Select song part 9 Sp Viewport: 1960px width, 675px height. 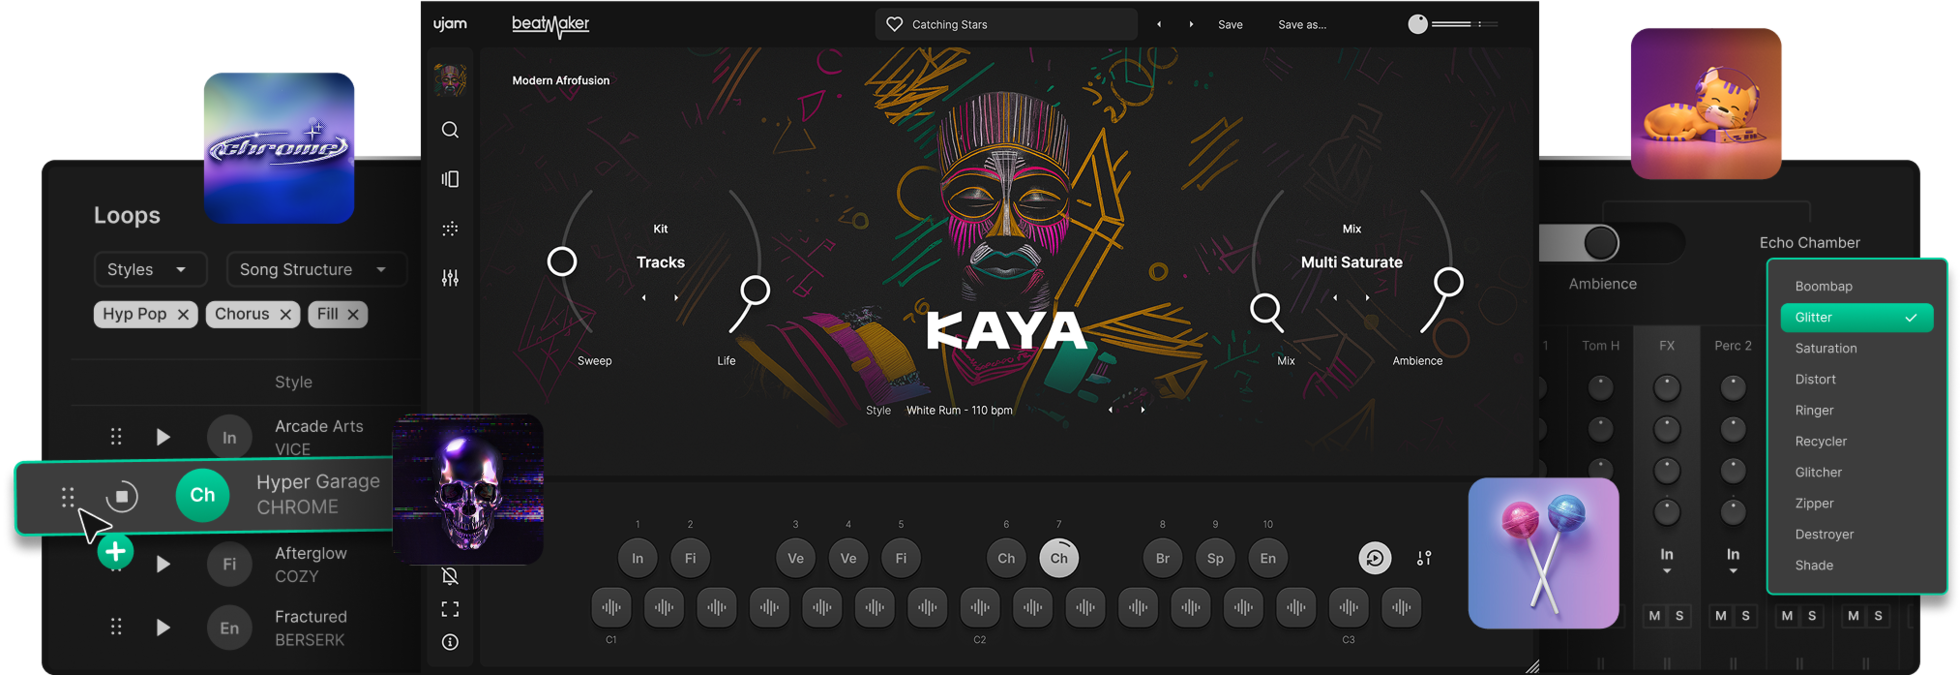coord(1215,558)
